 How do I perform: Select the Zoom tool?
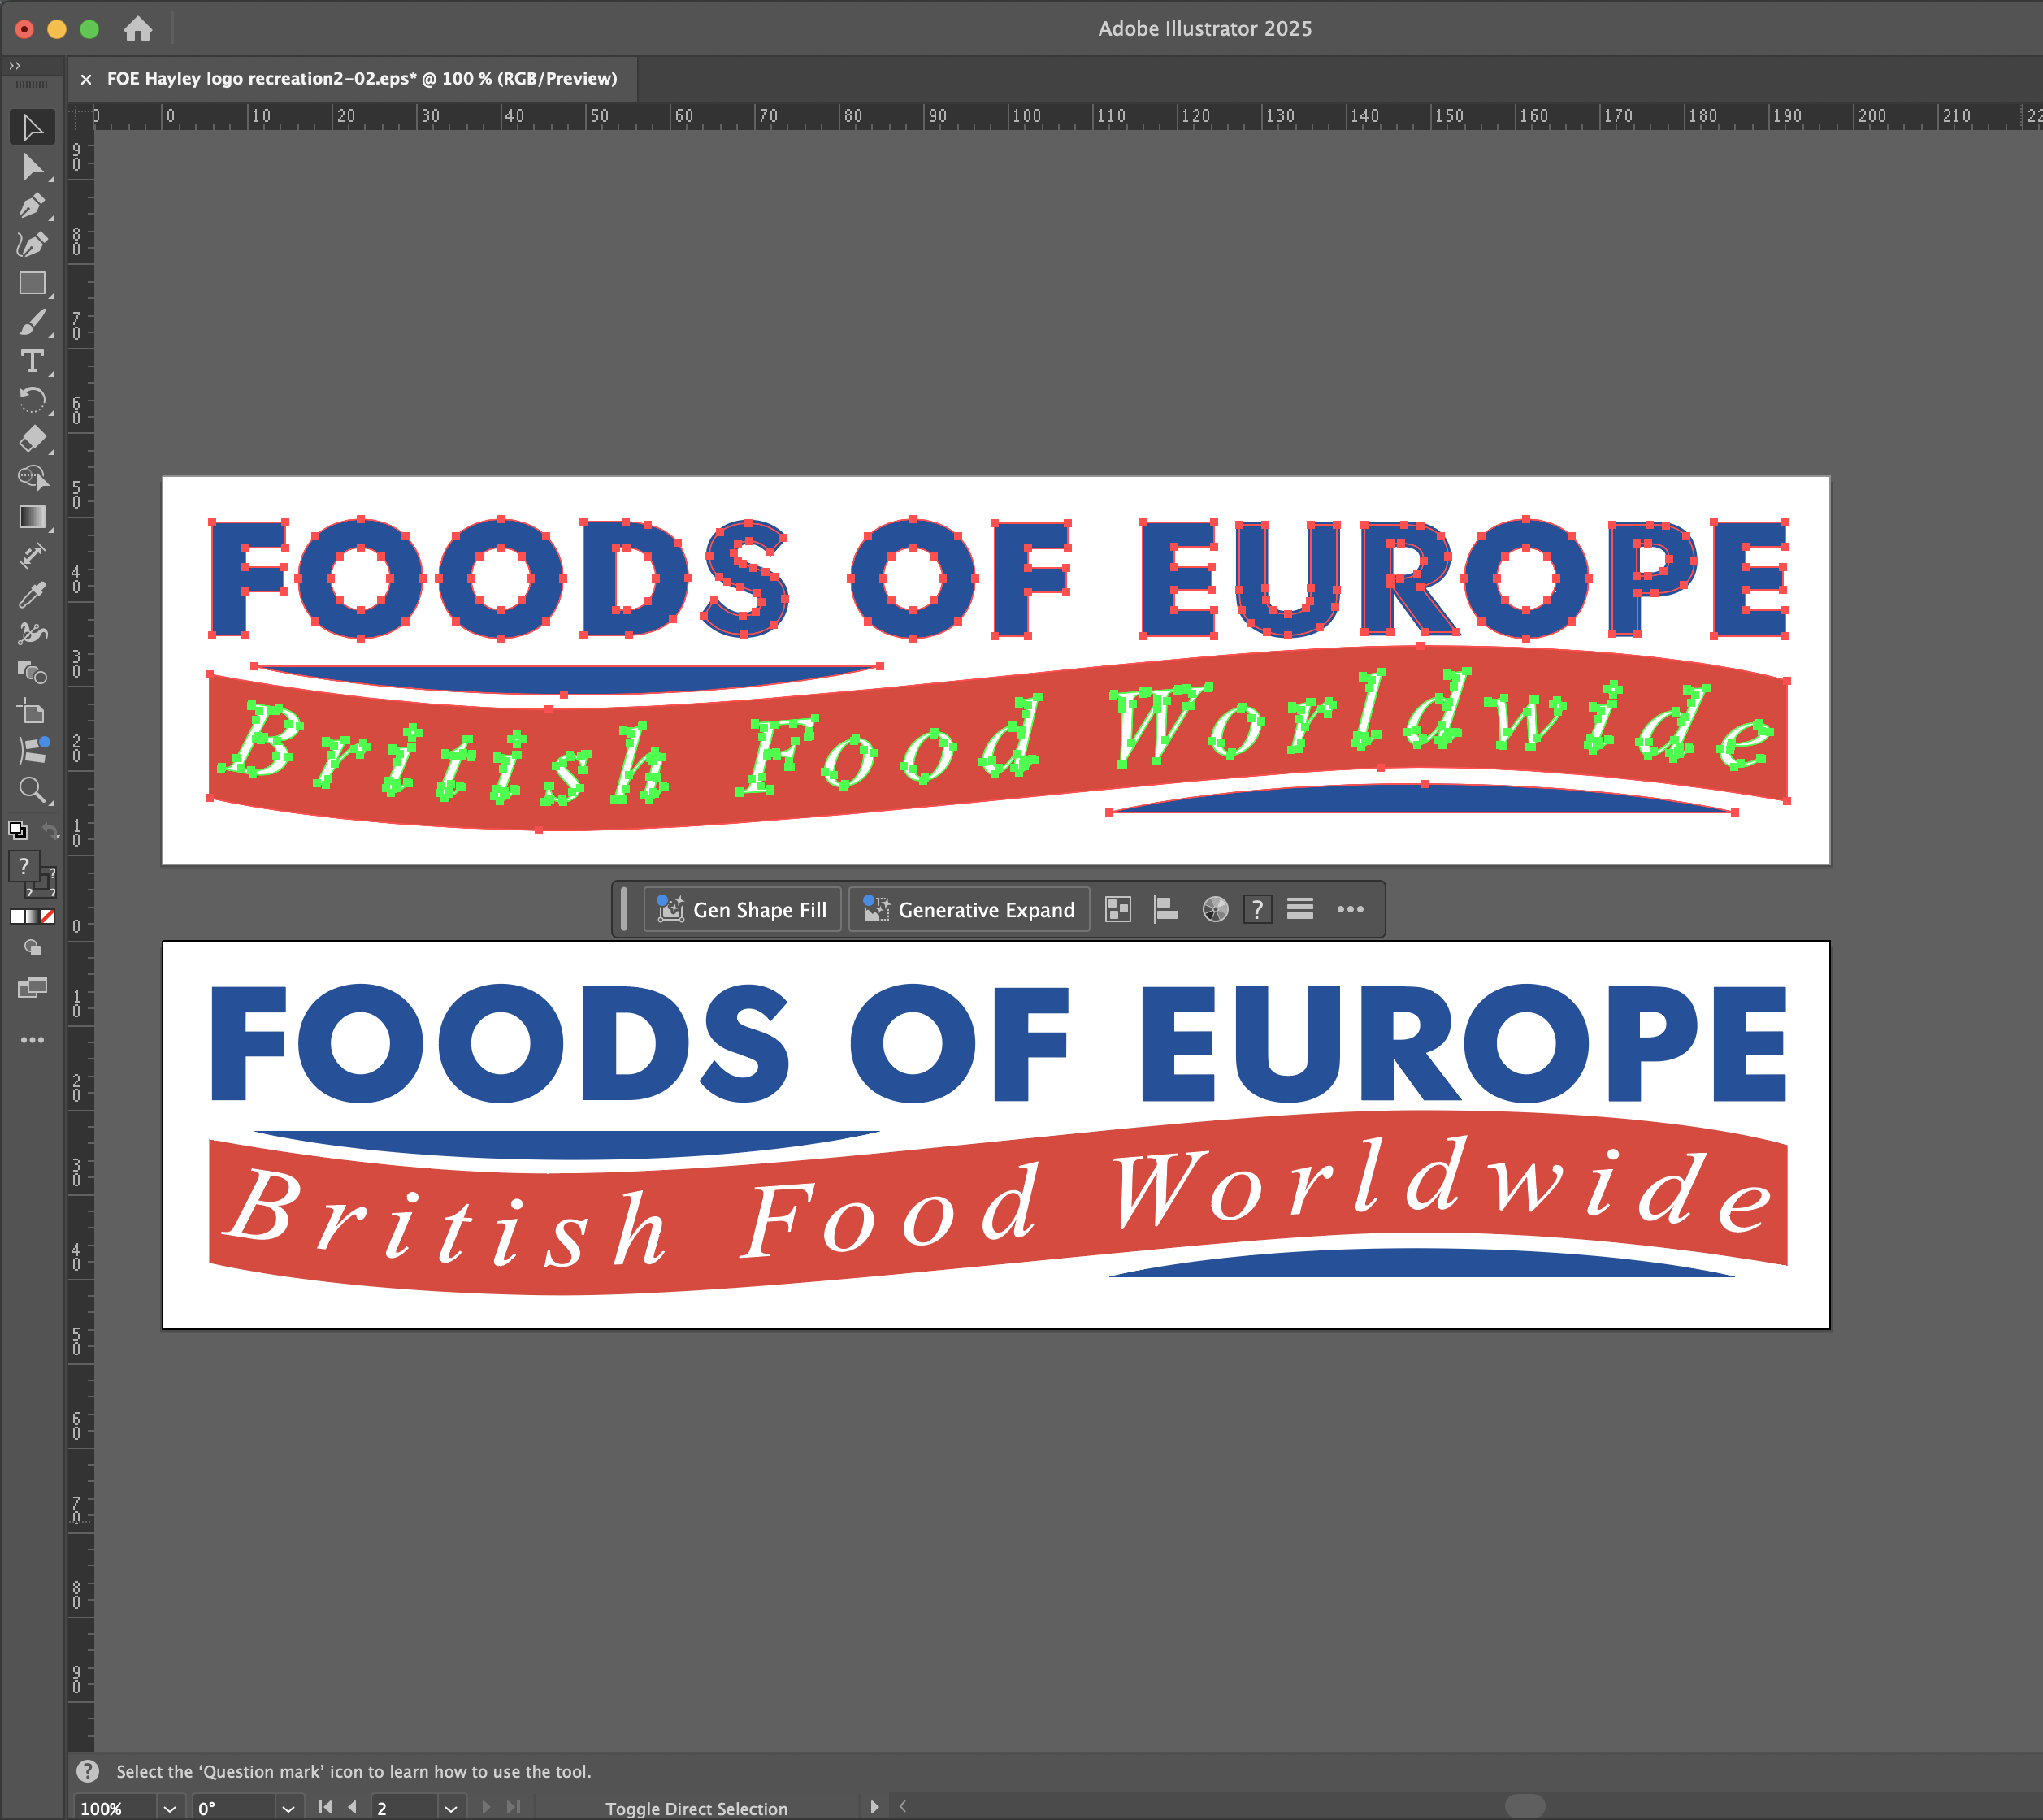click(32, 790)
